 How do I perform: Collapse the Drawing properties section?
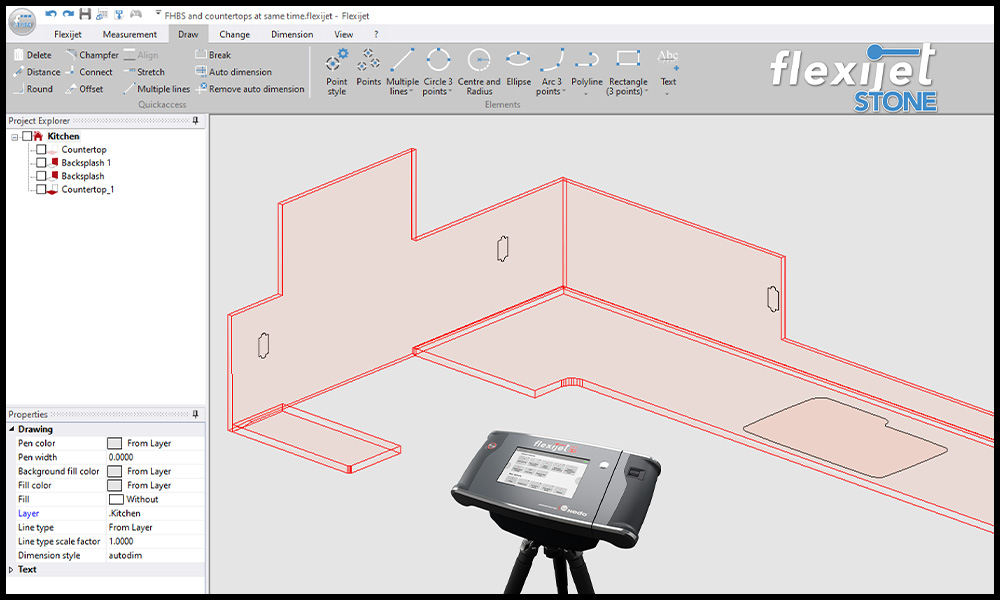tap(11, 429)
